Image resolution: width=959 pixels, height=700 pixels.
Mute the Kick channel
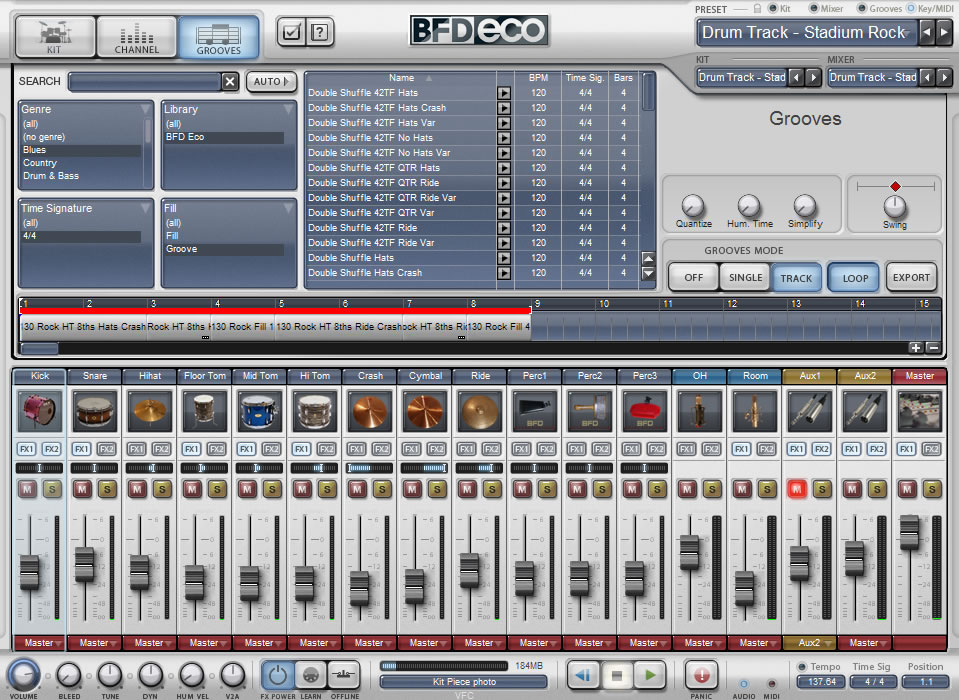click(x=27, y=489)
